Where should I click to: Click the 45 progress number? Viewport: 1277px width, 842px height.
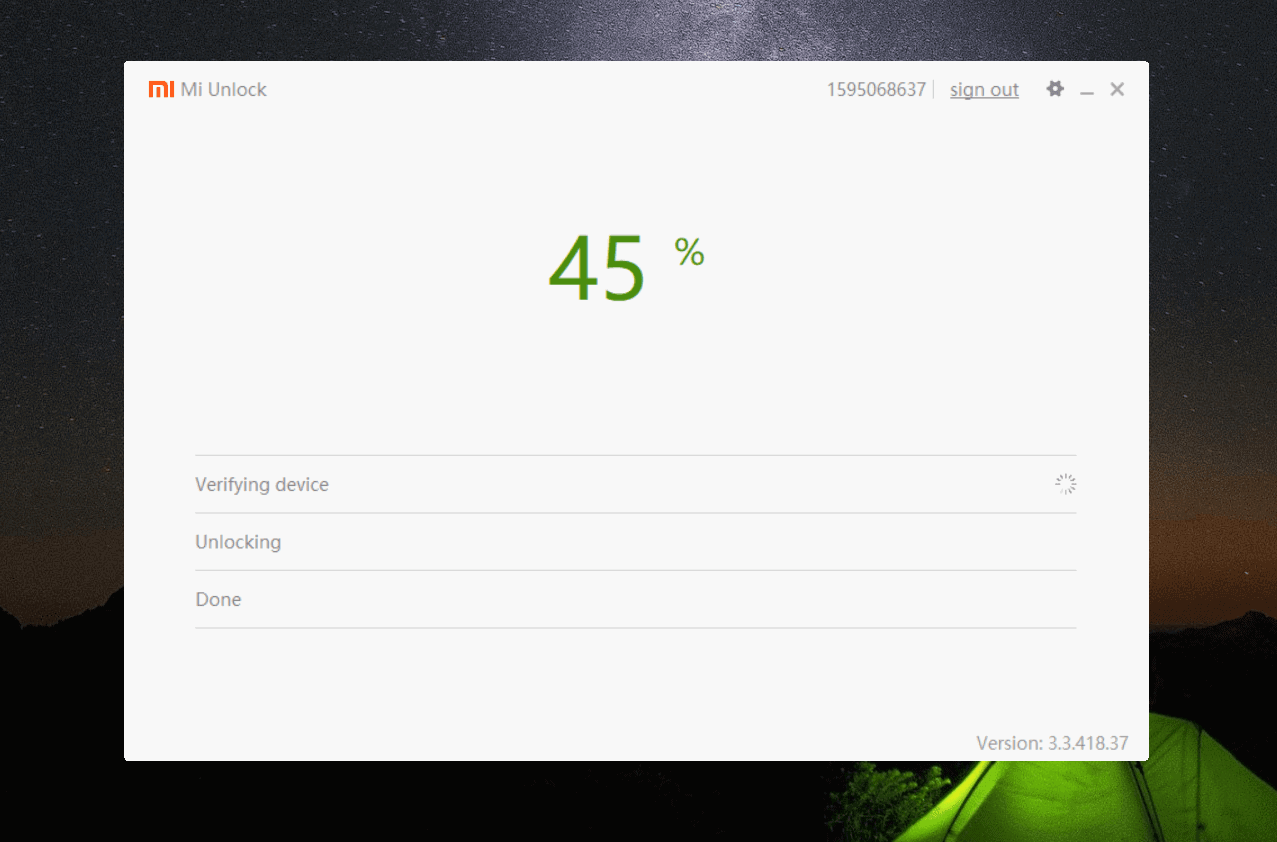(x=597, y=268)
